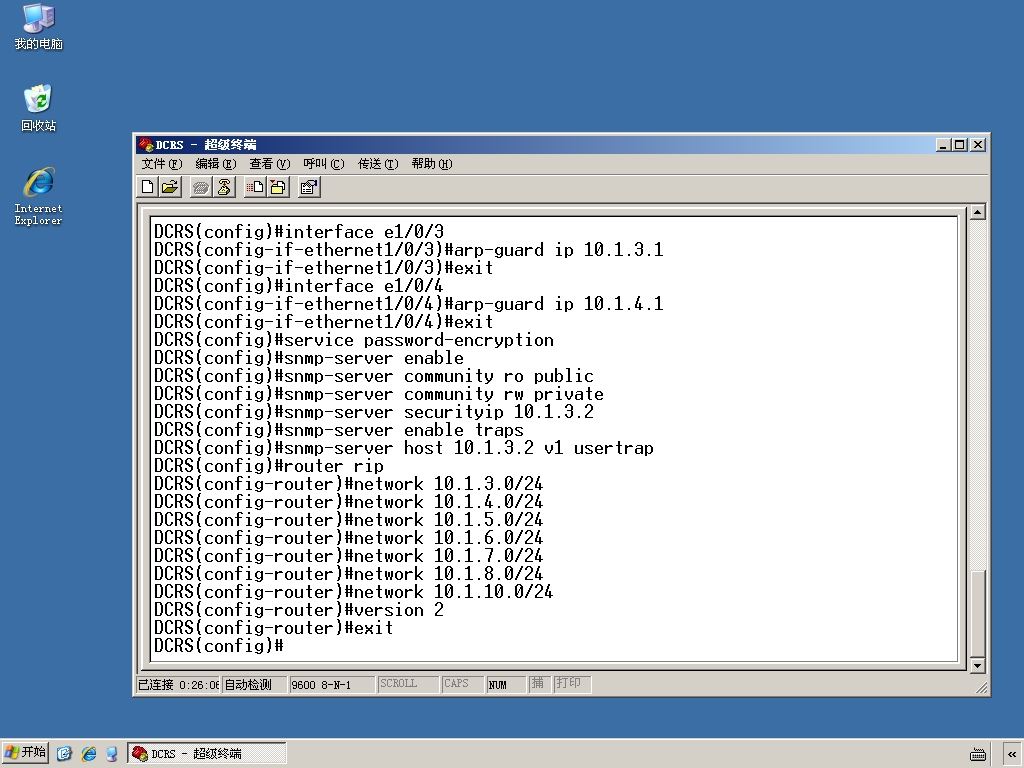Screen dimensions: 1024x768
Task: Select the Recycle Bin desktop icon
Action: tap(39, 108)
